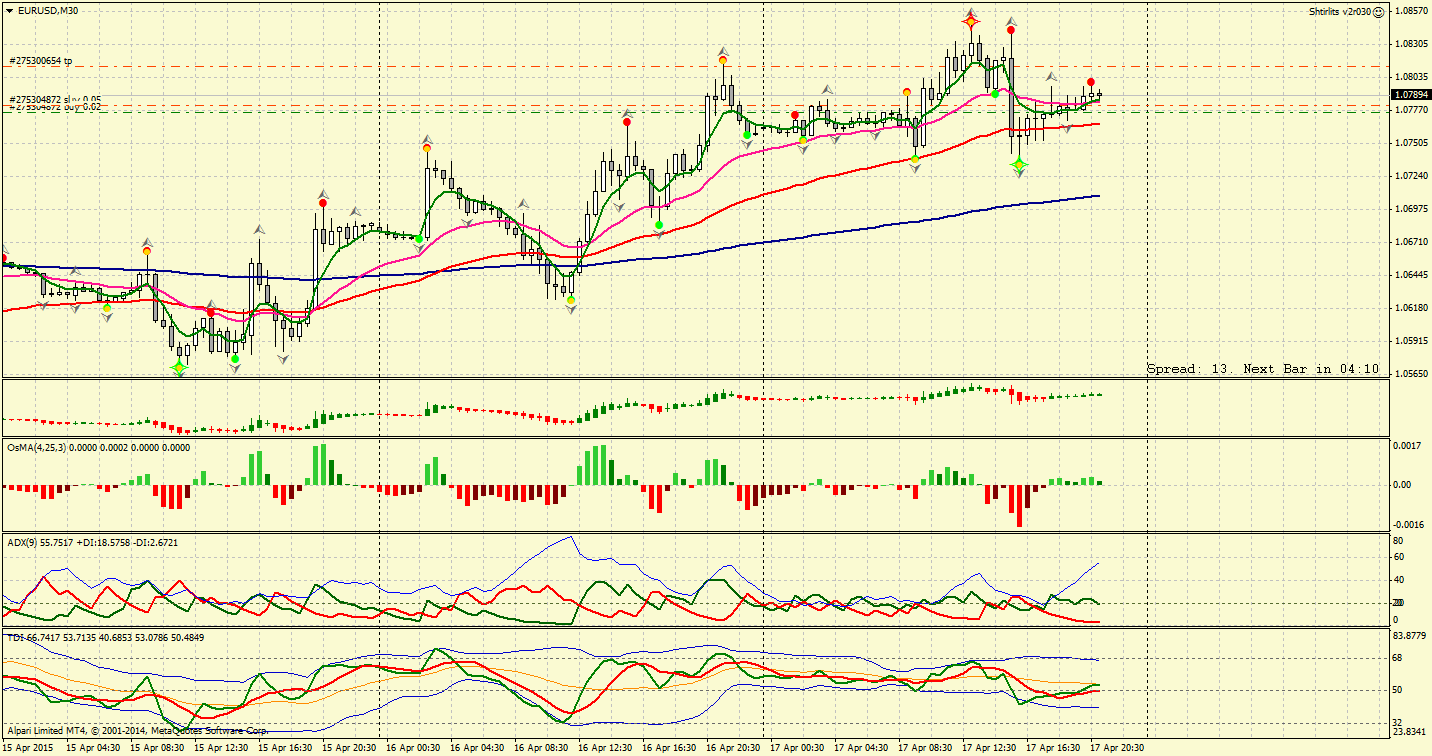Click price scale value 1.06180
The width and height of the screenshot is (1432, 756).
(x=1410, y=308)
